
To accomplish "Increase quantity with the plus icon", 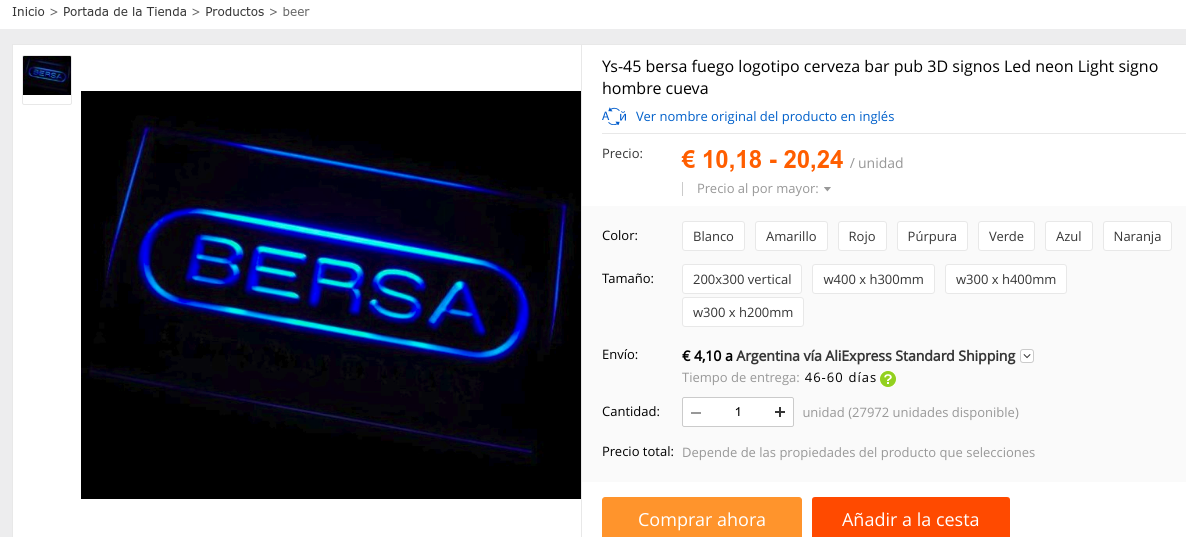I will pos(780,412).
